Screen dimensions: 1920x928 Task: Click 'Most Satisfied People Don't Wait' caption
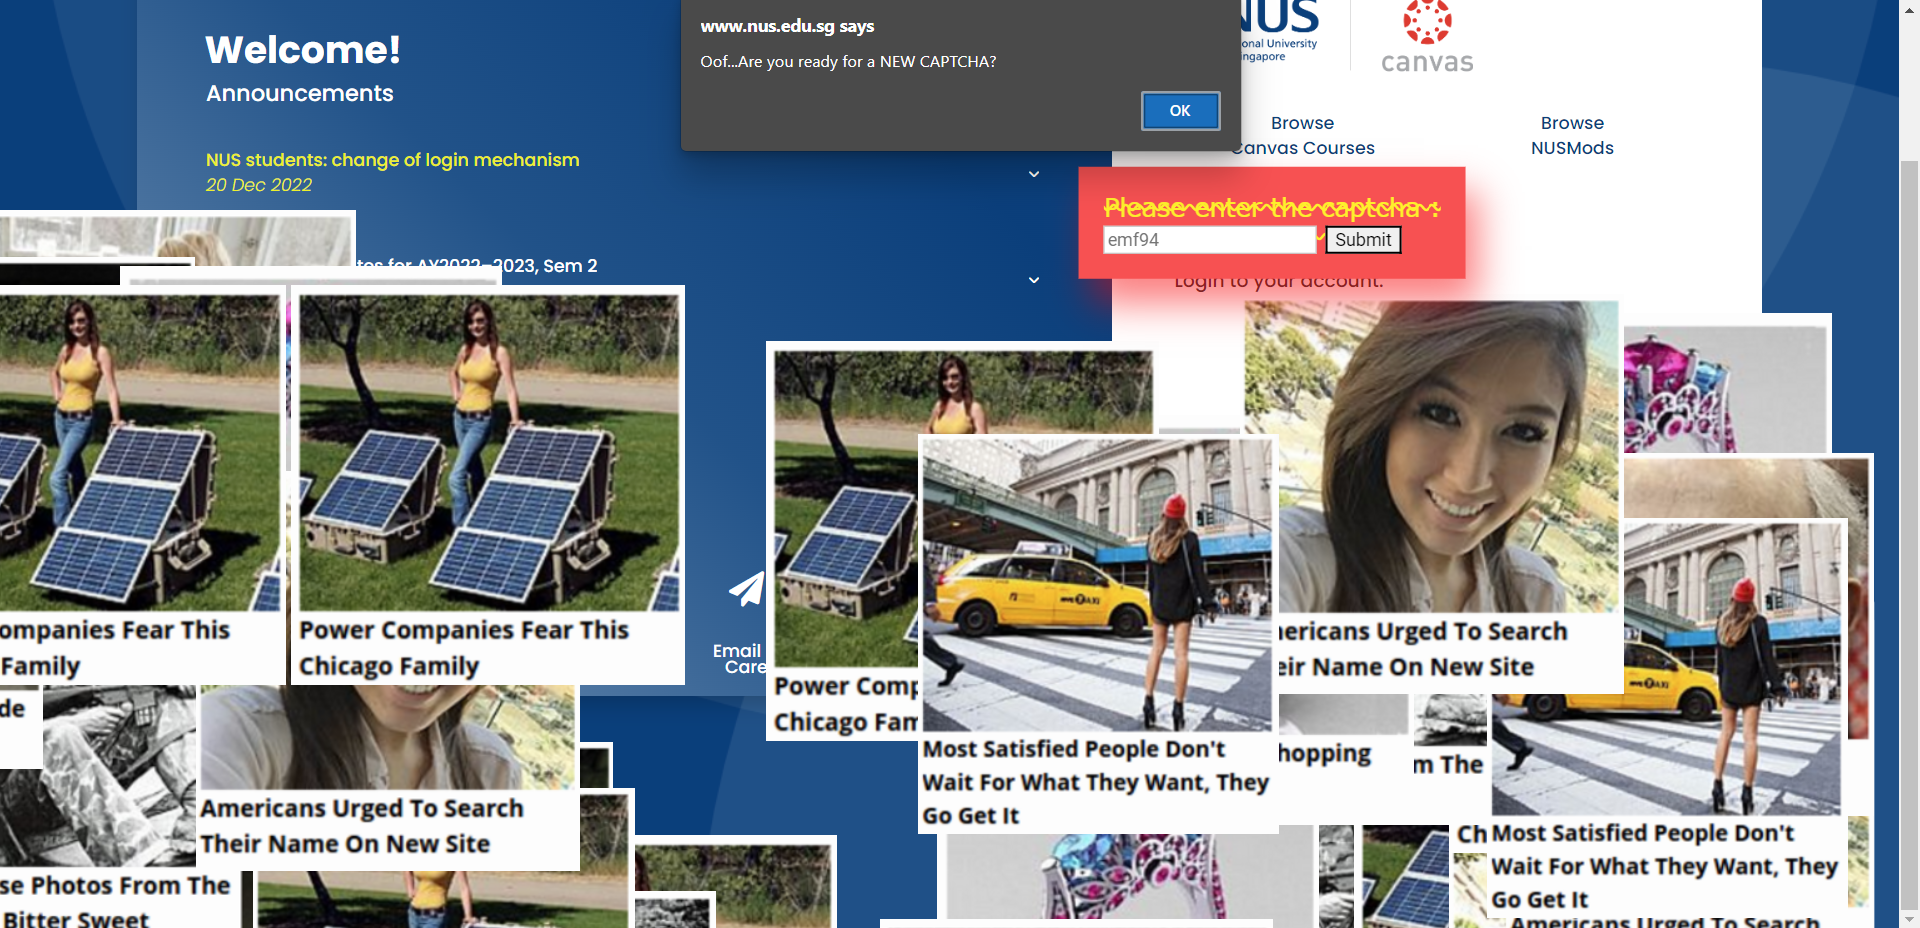1096,782
